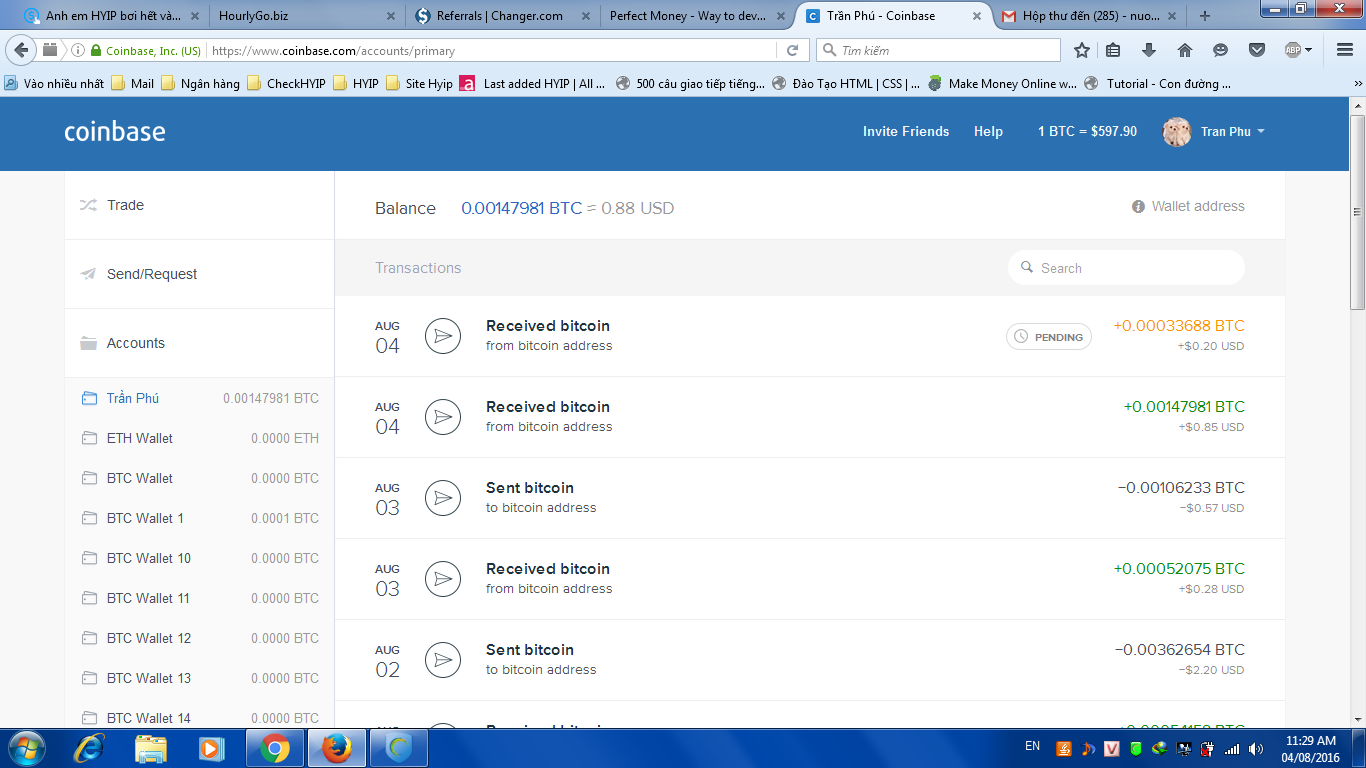Click the transaction icon for −0.00362654 BTC
The height and width of the screenshot is (768, 1366).
(443, 660)
